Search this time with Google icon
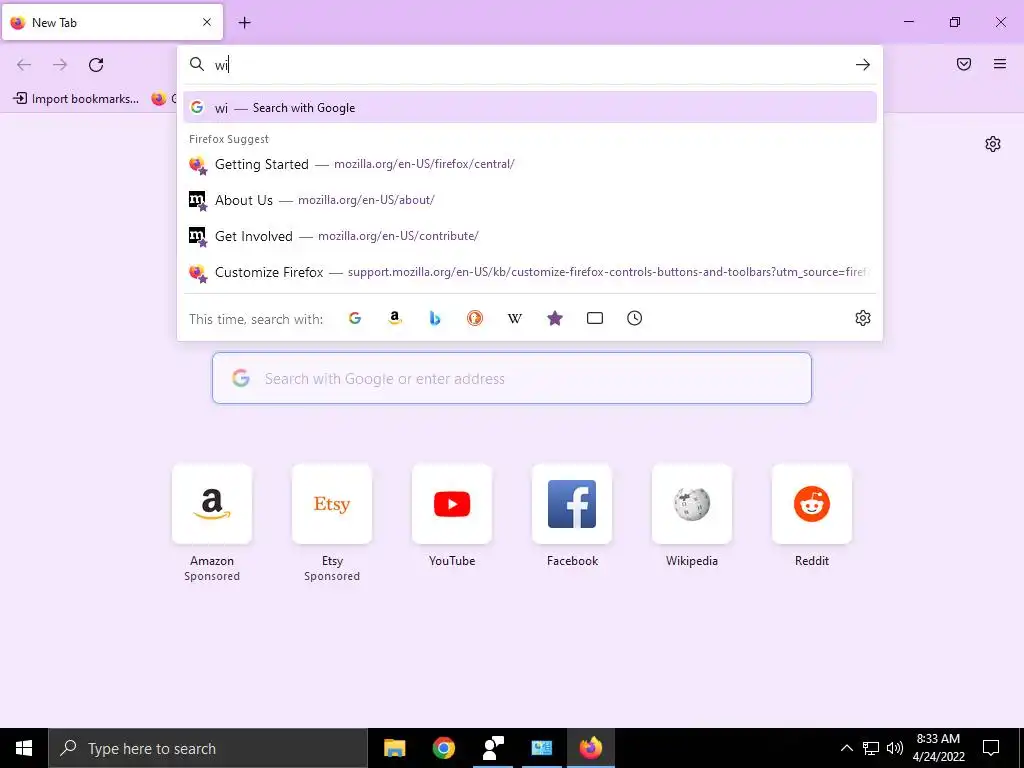The height and width of the screenshot is (768, 1024). tap(355, 318)
